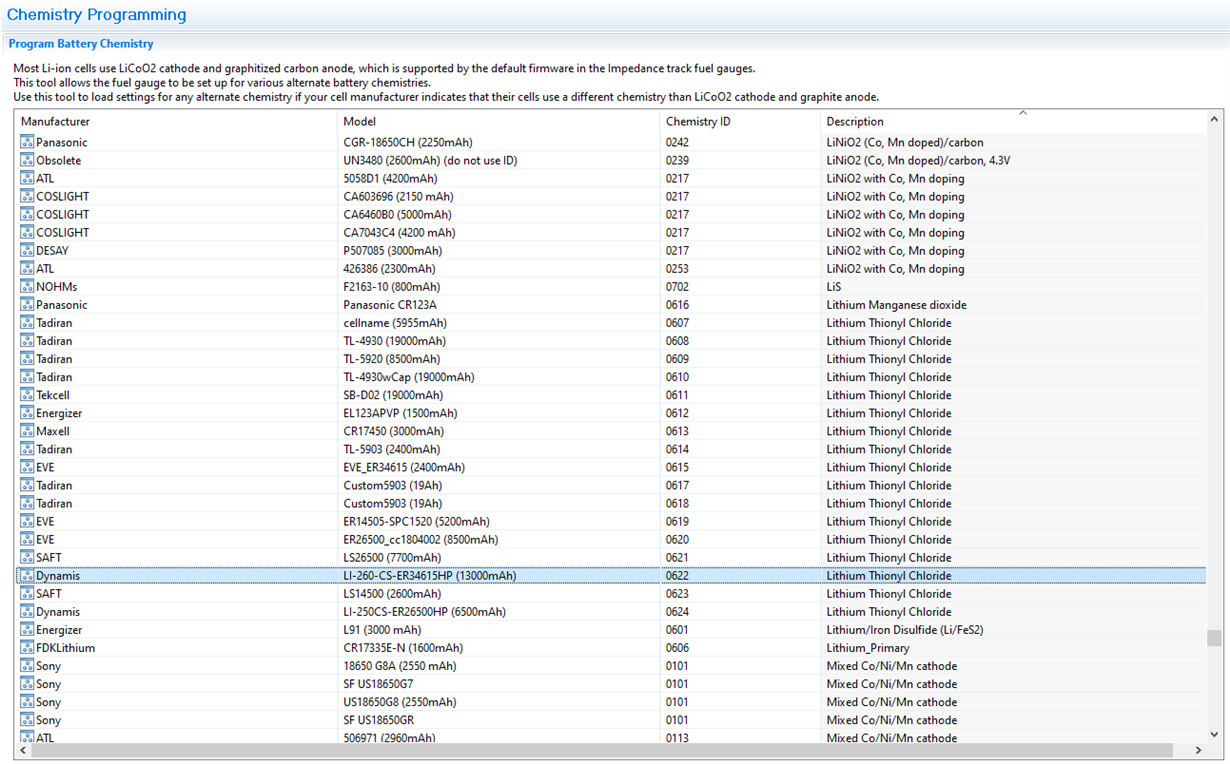This screenshot has width=1230, height=764.
Task: Select the CR17335E-N (1600mAh) model cell
Action: (402, 648)
